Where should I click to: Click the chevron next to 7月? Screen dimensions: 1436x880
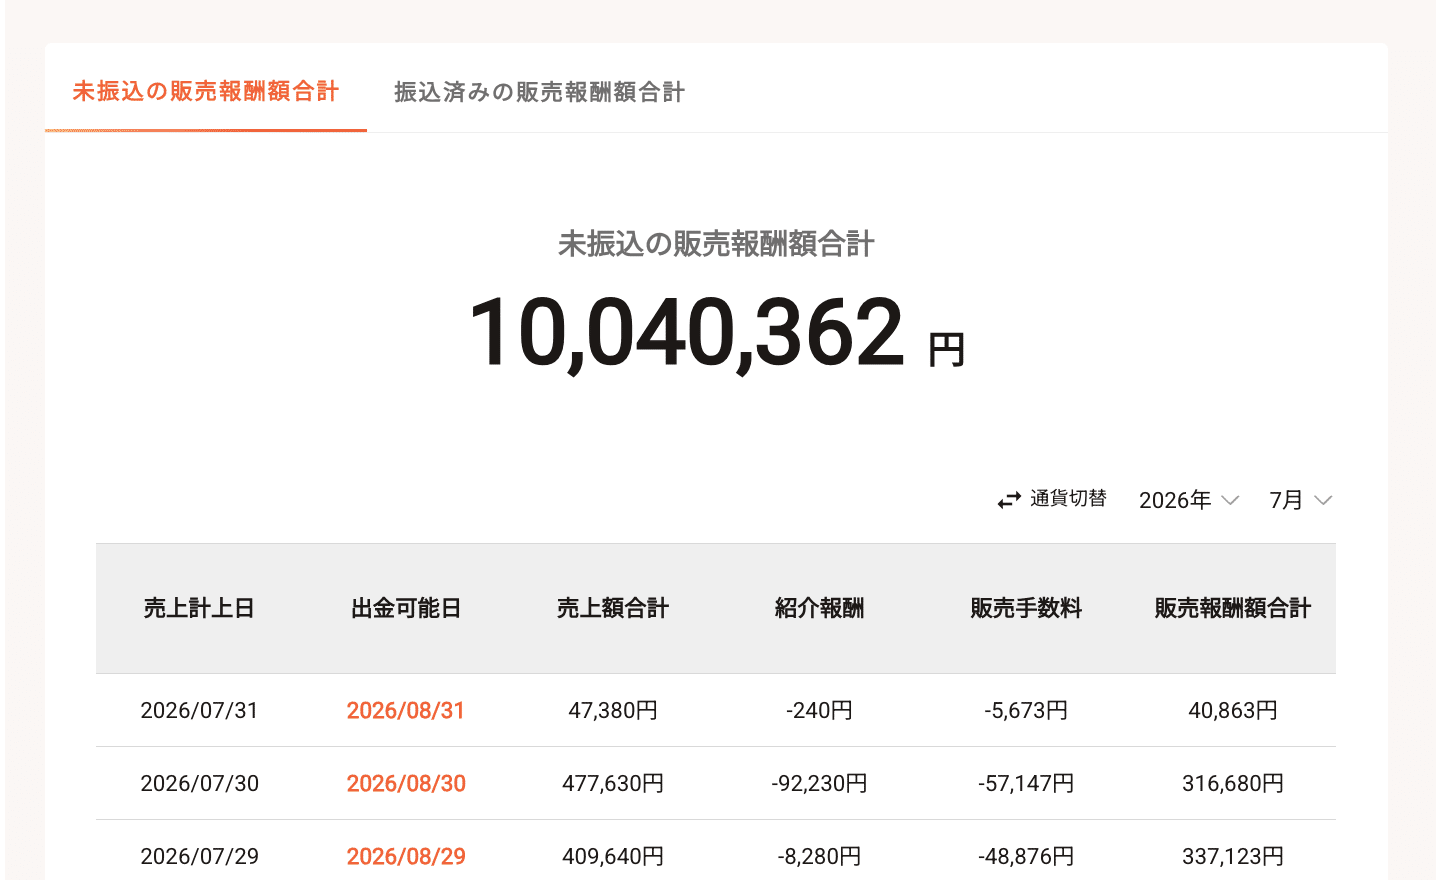click(1323, 500)
